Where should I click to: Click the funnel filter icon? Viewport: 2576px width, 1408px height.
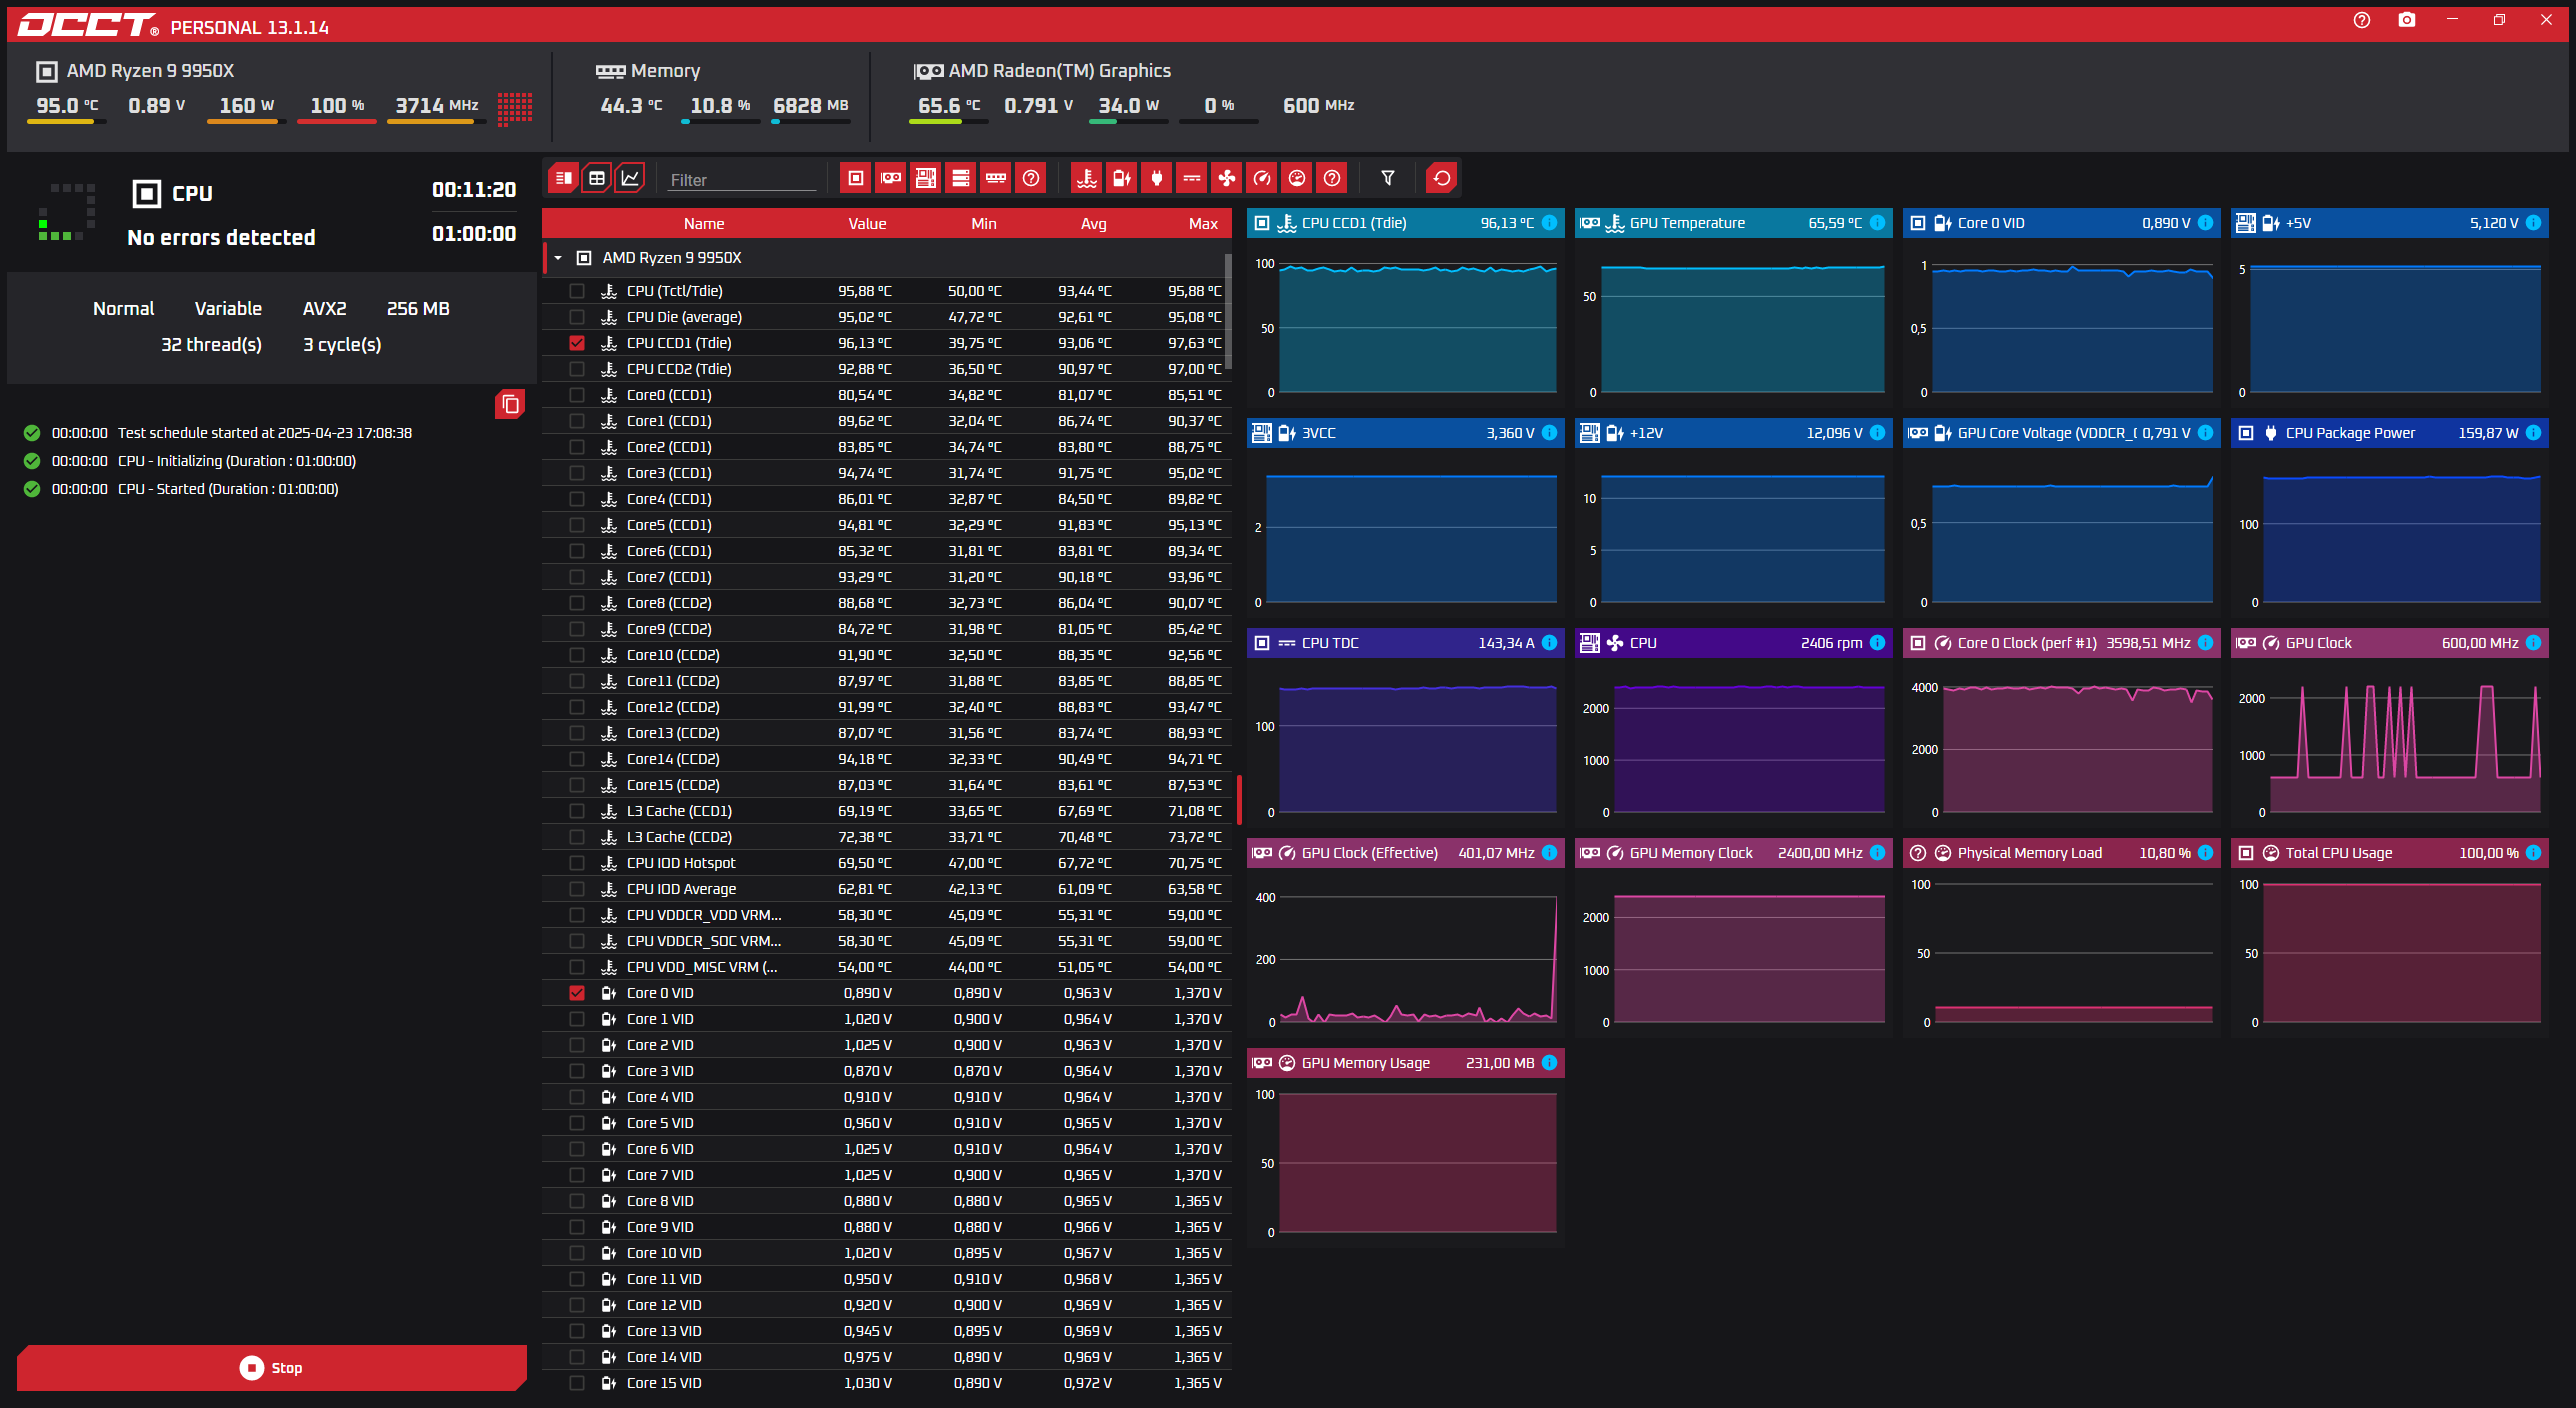point(1388,178)
